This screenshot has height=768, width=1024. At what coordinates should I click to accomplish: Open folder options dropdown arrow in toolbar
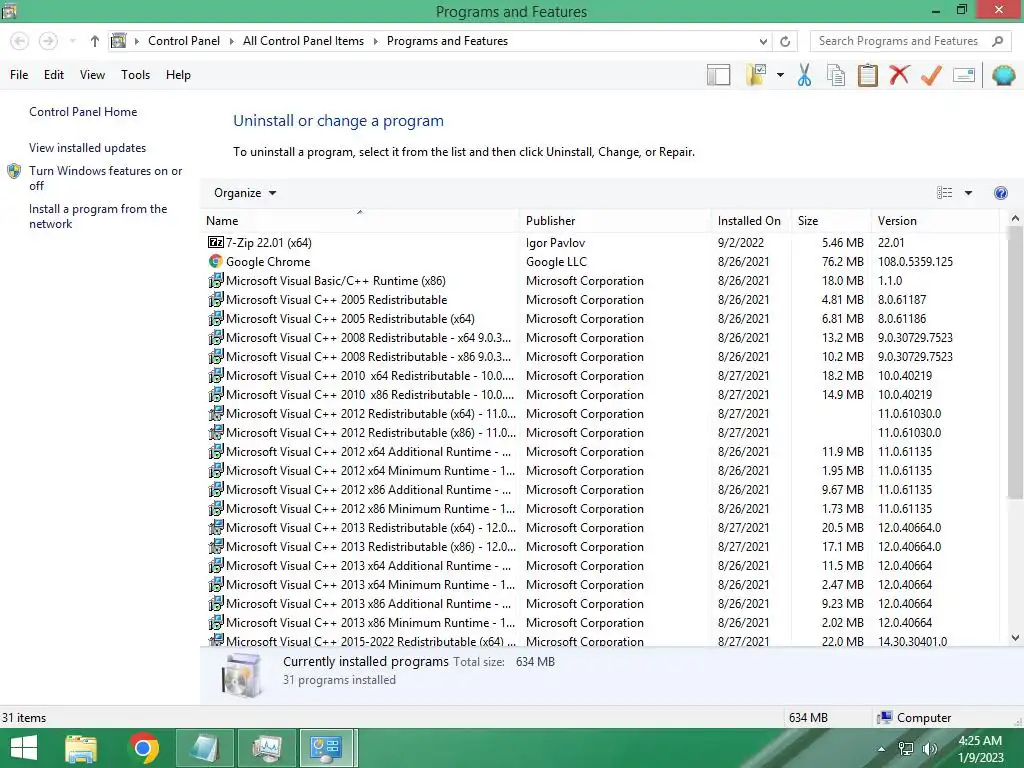click(780, 75)
